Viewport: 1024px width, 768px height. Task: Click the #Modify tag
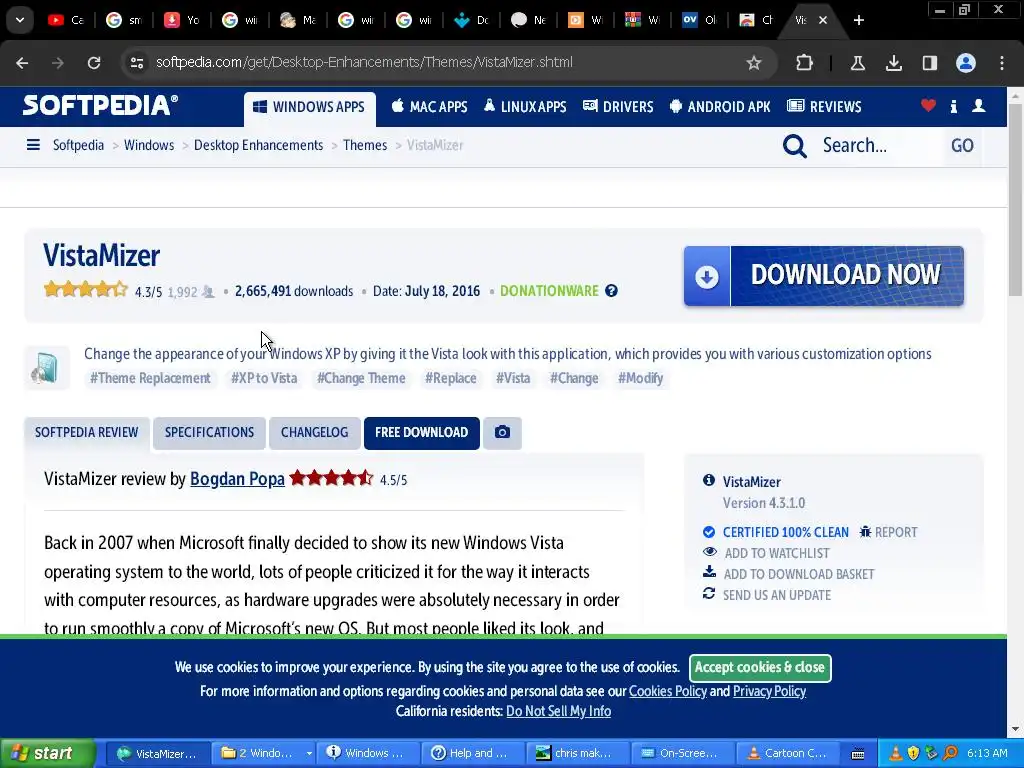(641, 378)
